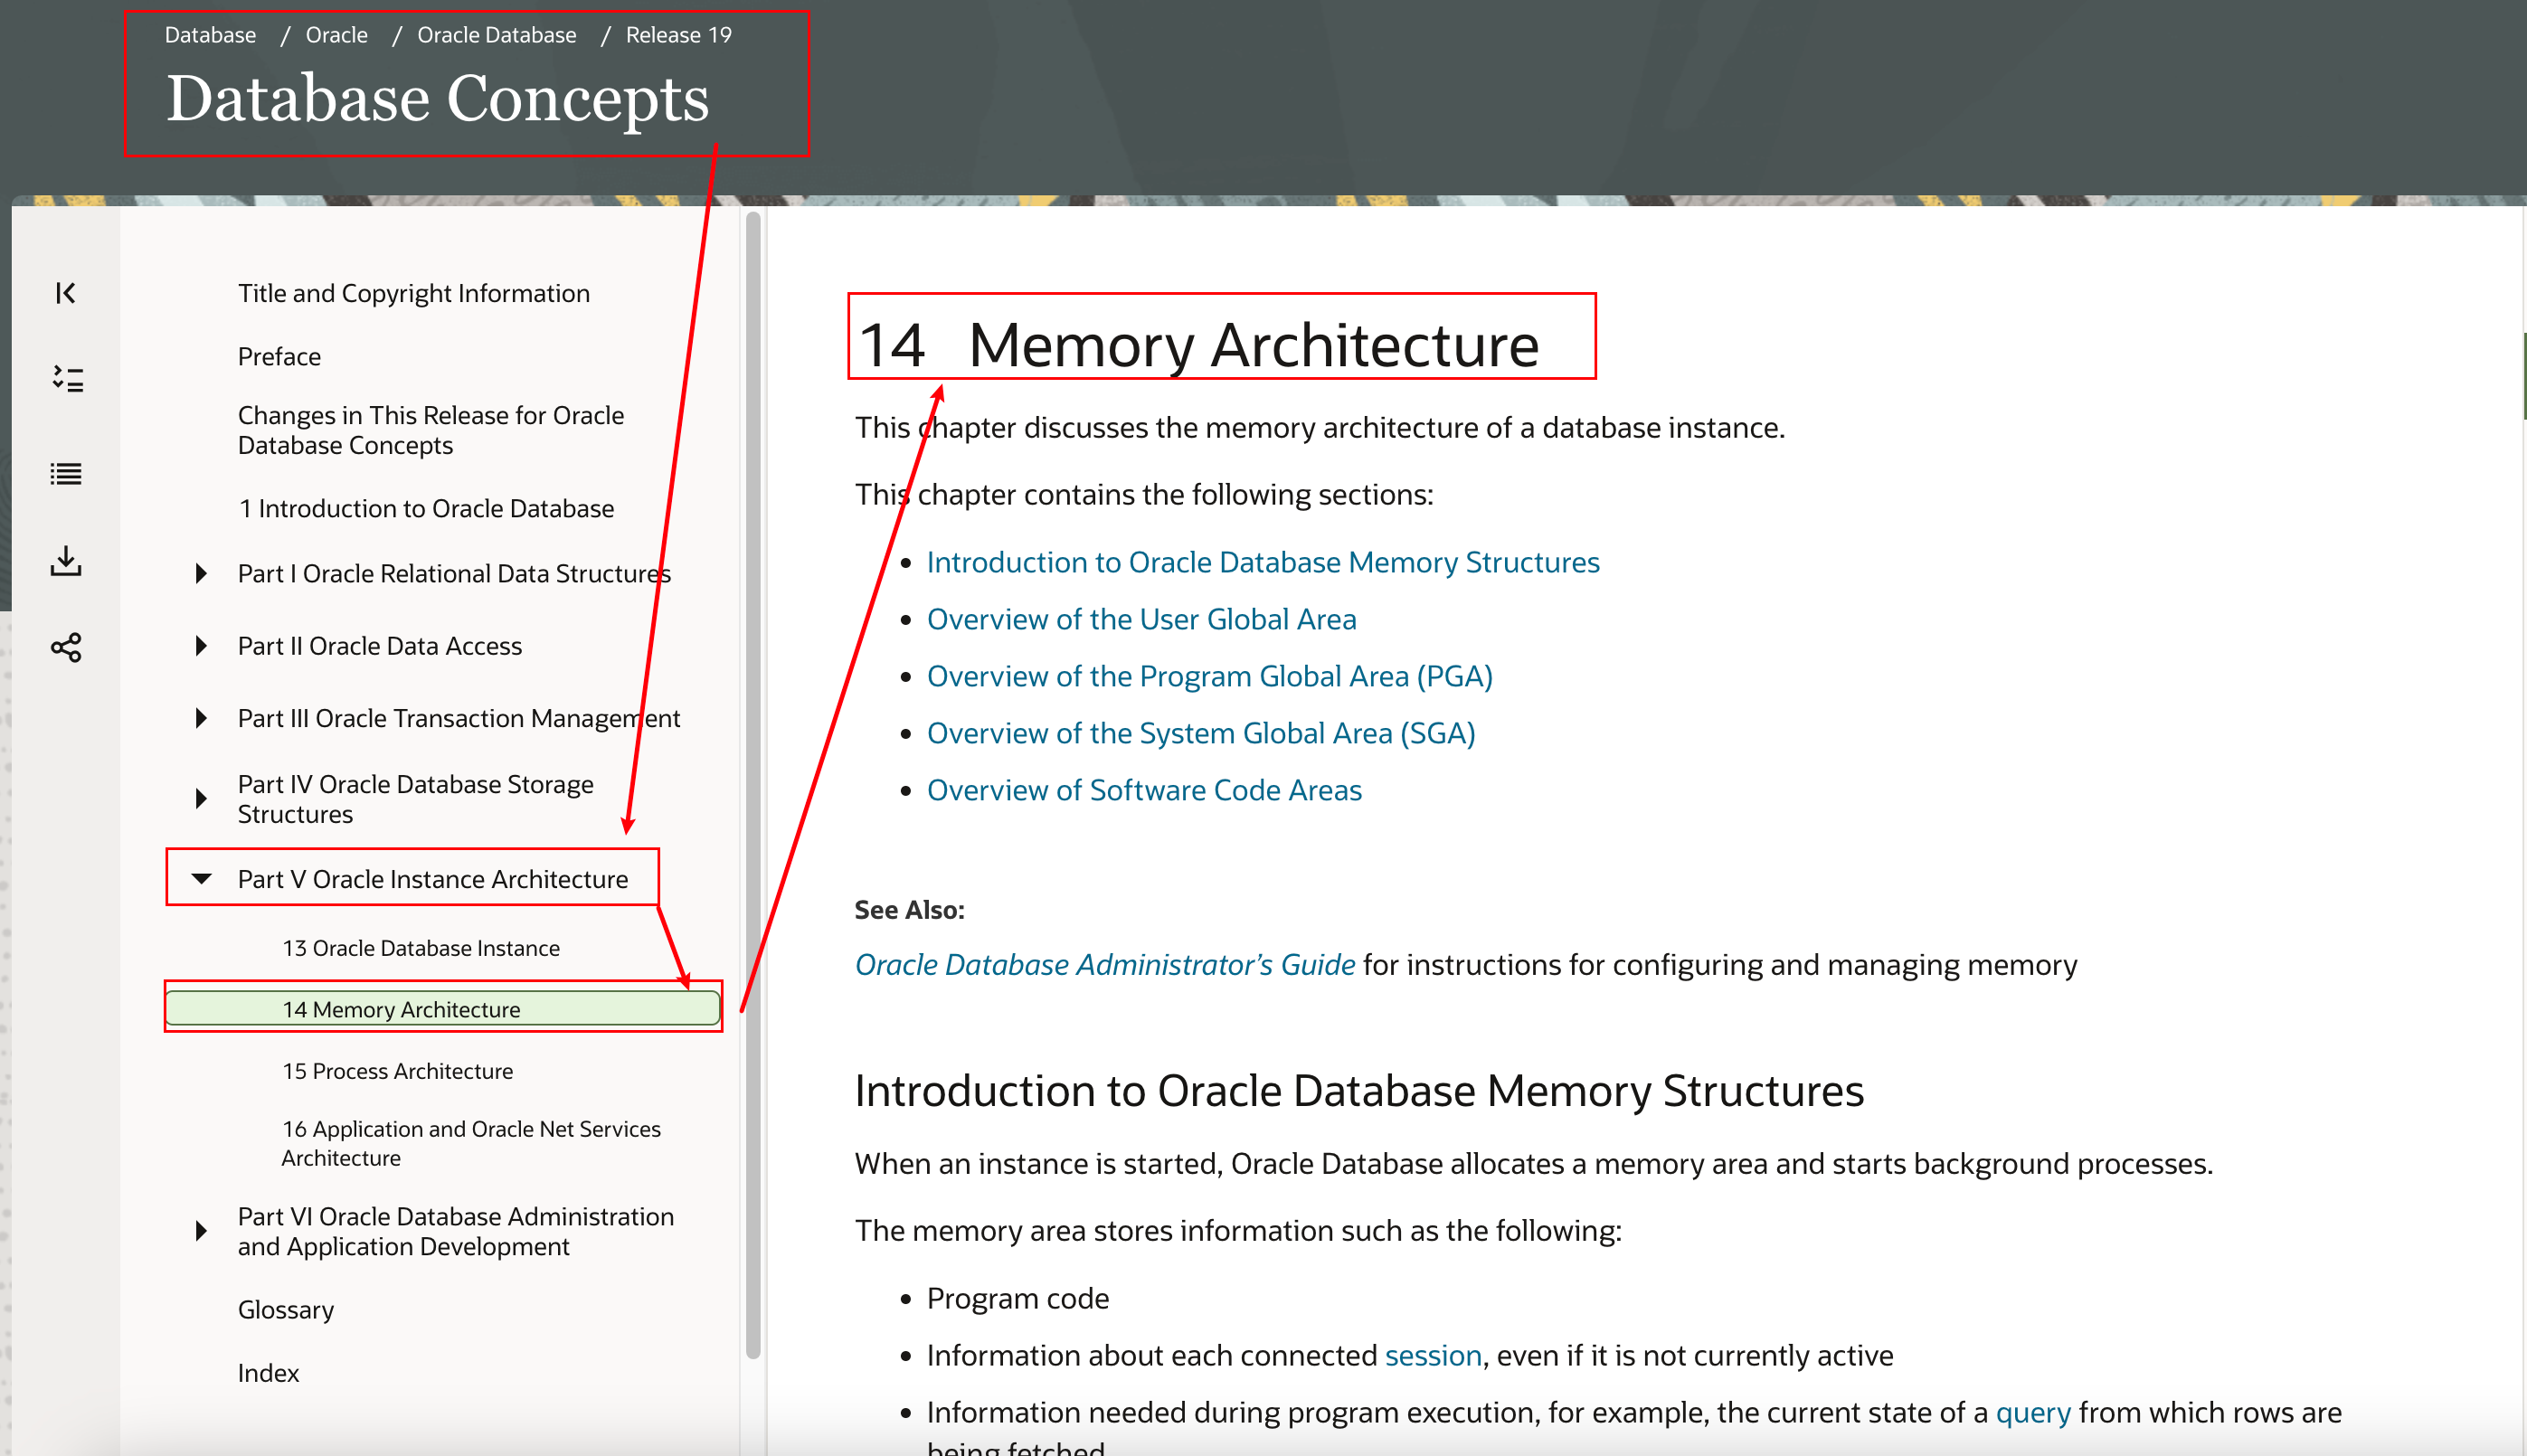
Task: Collapse the sidebar with the first-page icon
Action: [x=66, y=293]
